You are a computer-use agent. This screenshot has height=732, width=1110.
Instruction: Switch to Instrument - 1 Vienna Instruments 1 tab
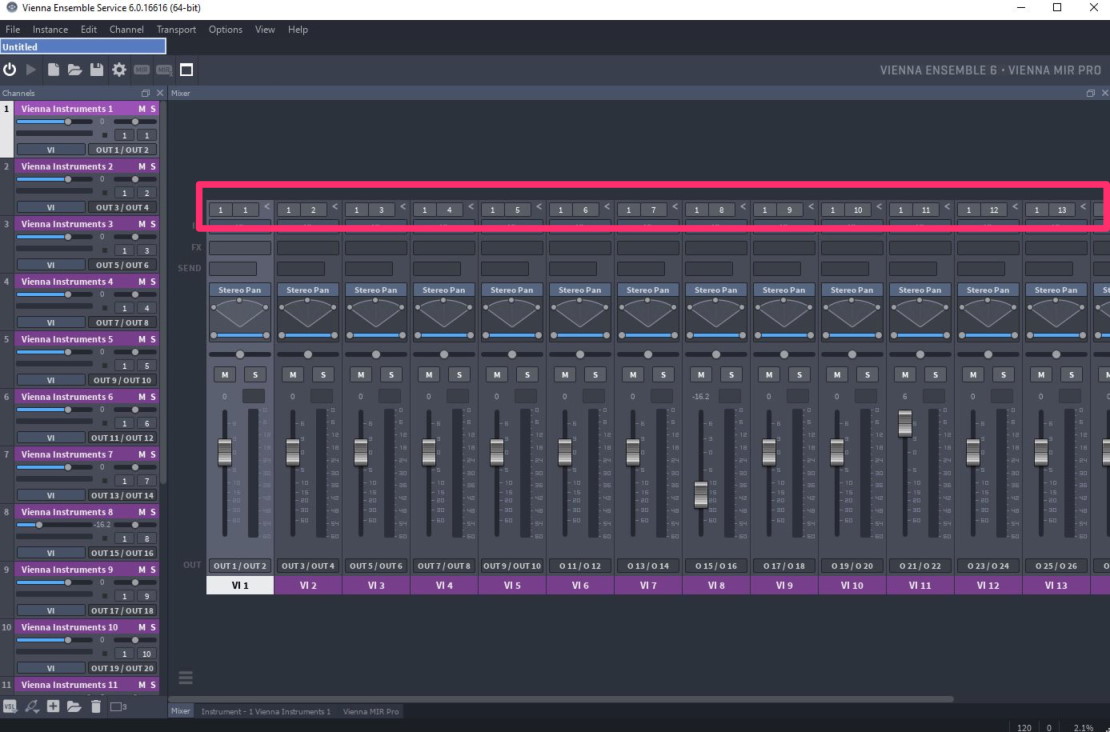point(265,711)
